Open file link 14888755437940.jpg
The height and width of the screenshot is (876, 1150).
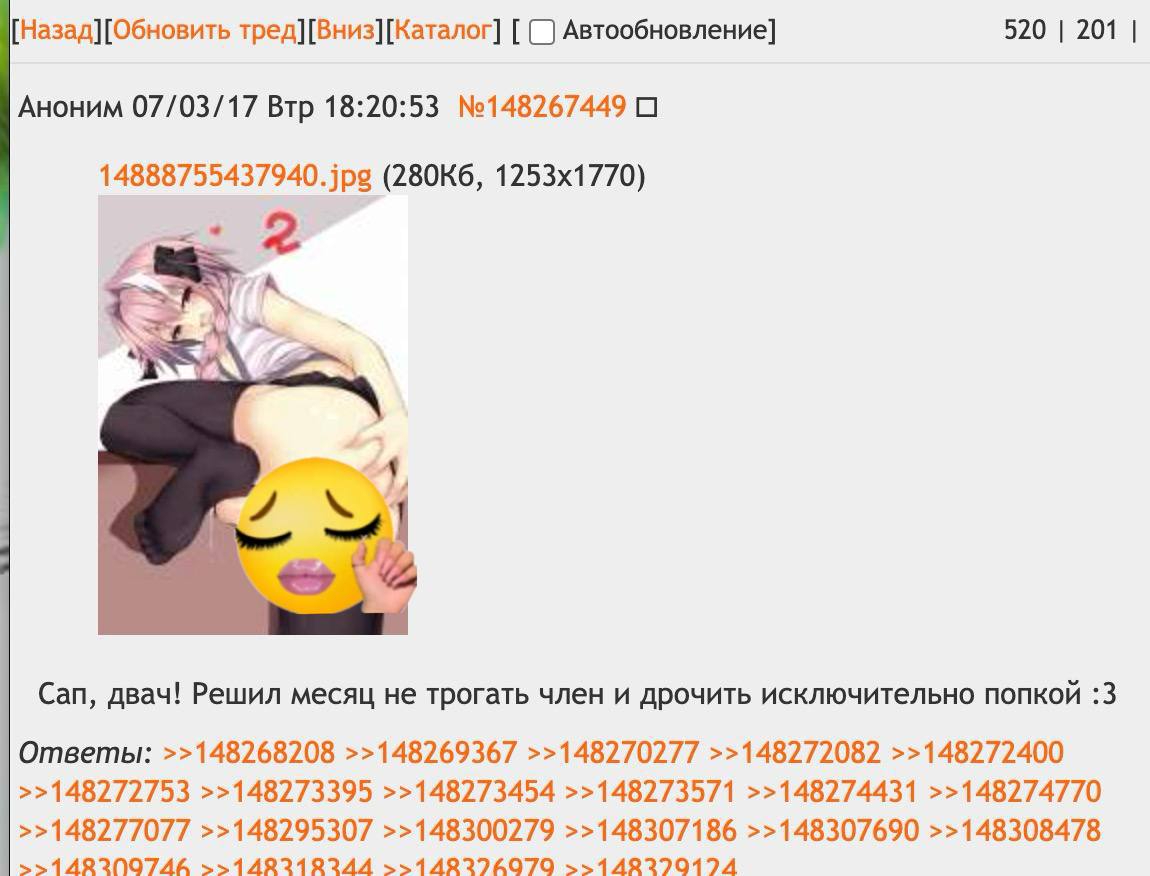pyautogui.click(x=235, y=176)
